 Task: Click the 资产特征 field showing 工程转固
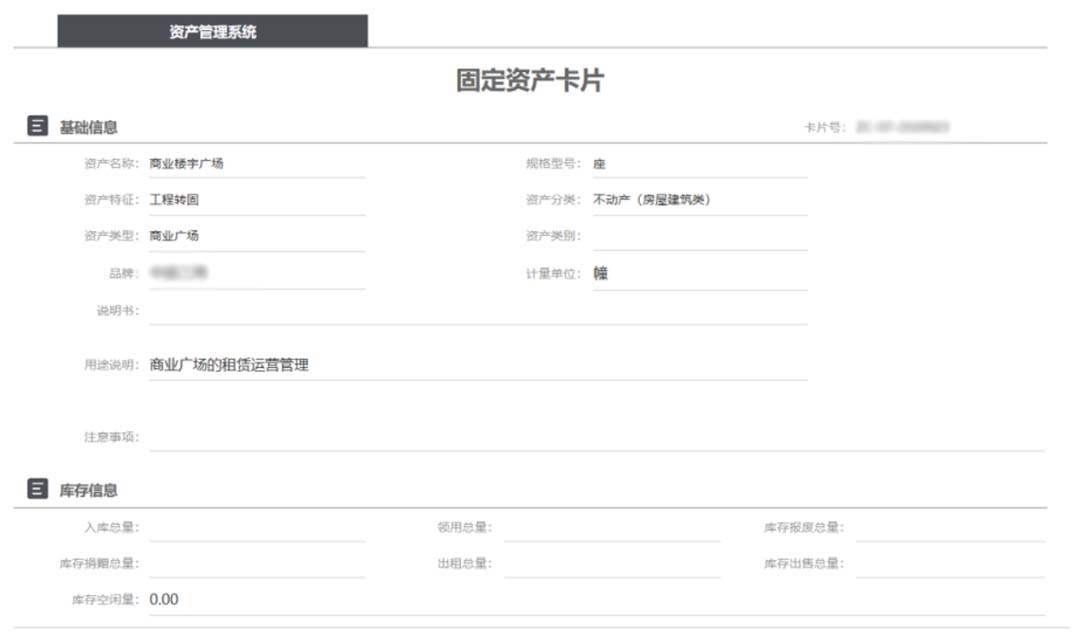coord(257,200)
